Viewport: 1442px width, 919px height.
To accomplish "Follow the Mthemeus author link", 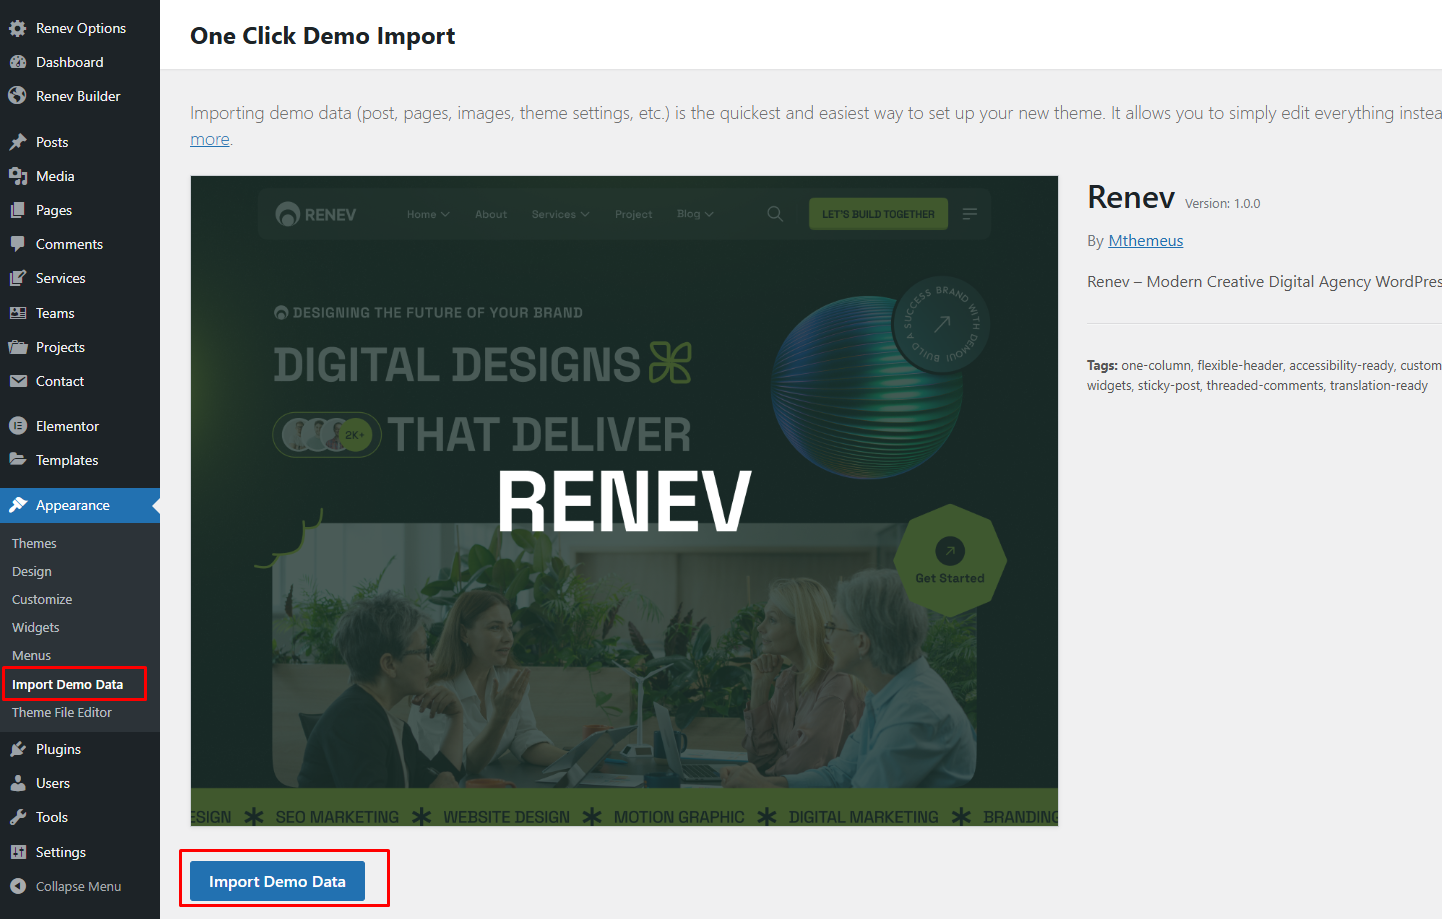I will coord(1145,240).
